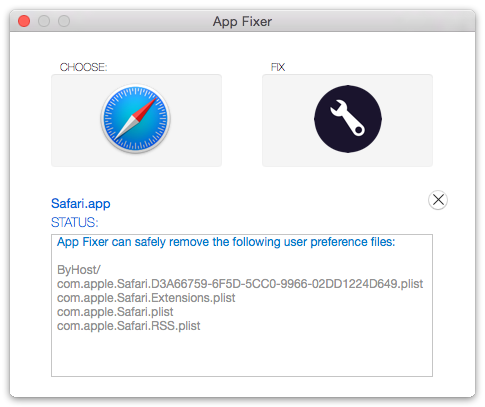This screenshot has height=407, width=485.
Task: Click the empty area of the status text box
Action: pyautogui.click(x=242, y=355)
